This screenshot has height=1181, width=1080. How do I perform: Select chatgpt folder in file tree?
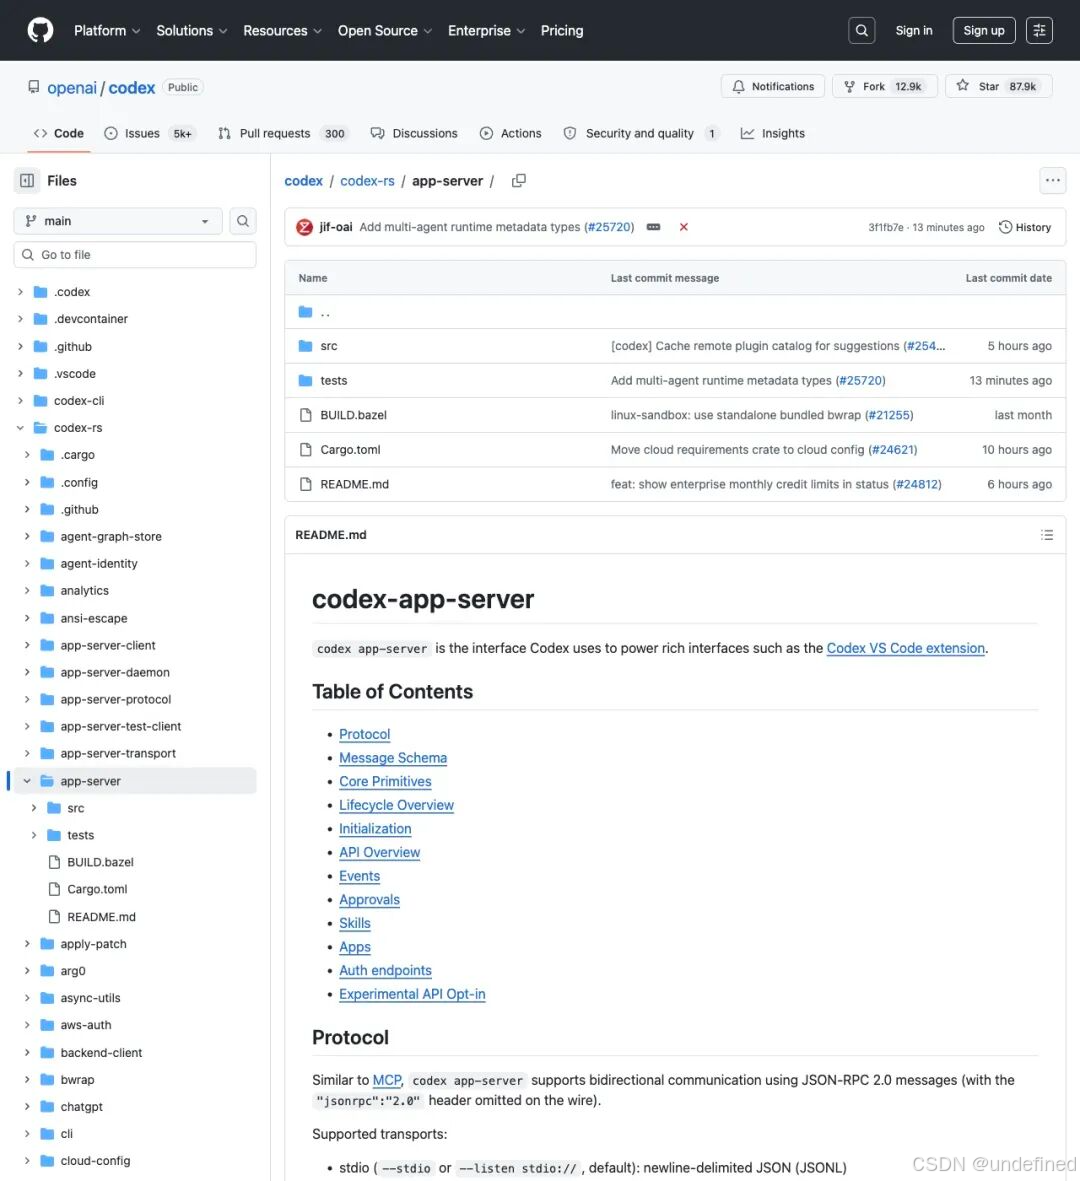point(81,1106)
